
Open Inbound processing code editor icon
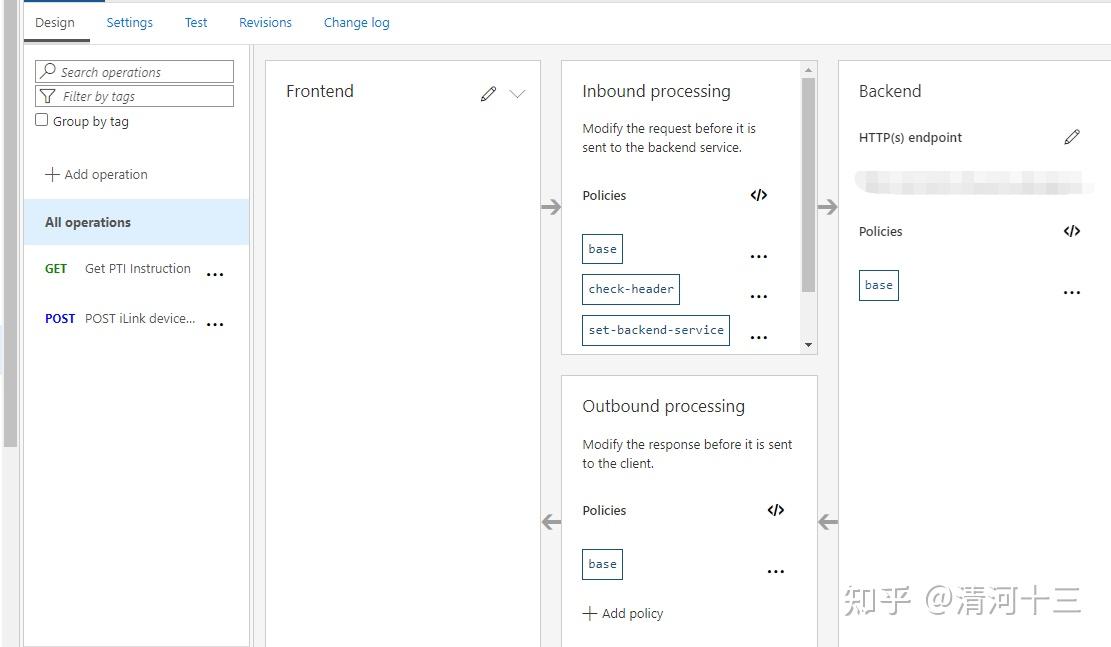759,196
